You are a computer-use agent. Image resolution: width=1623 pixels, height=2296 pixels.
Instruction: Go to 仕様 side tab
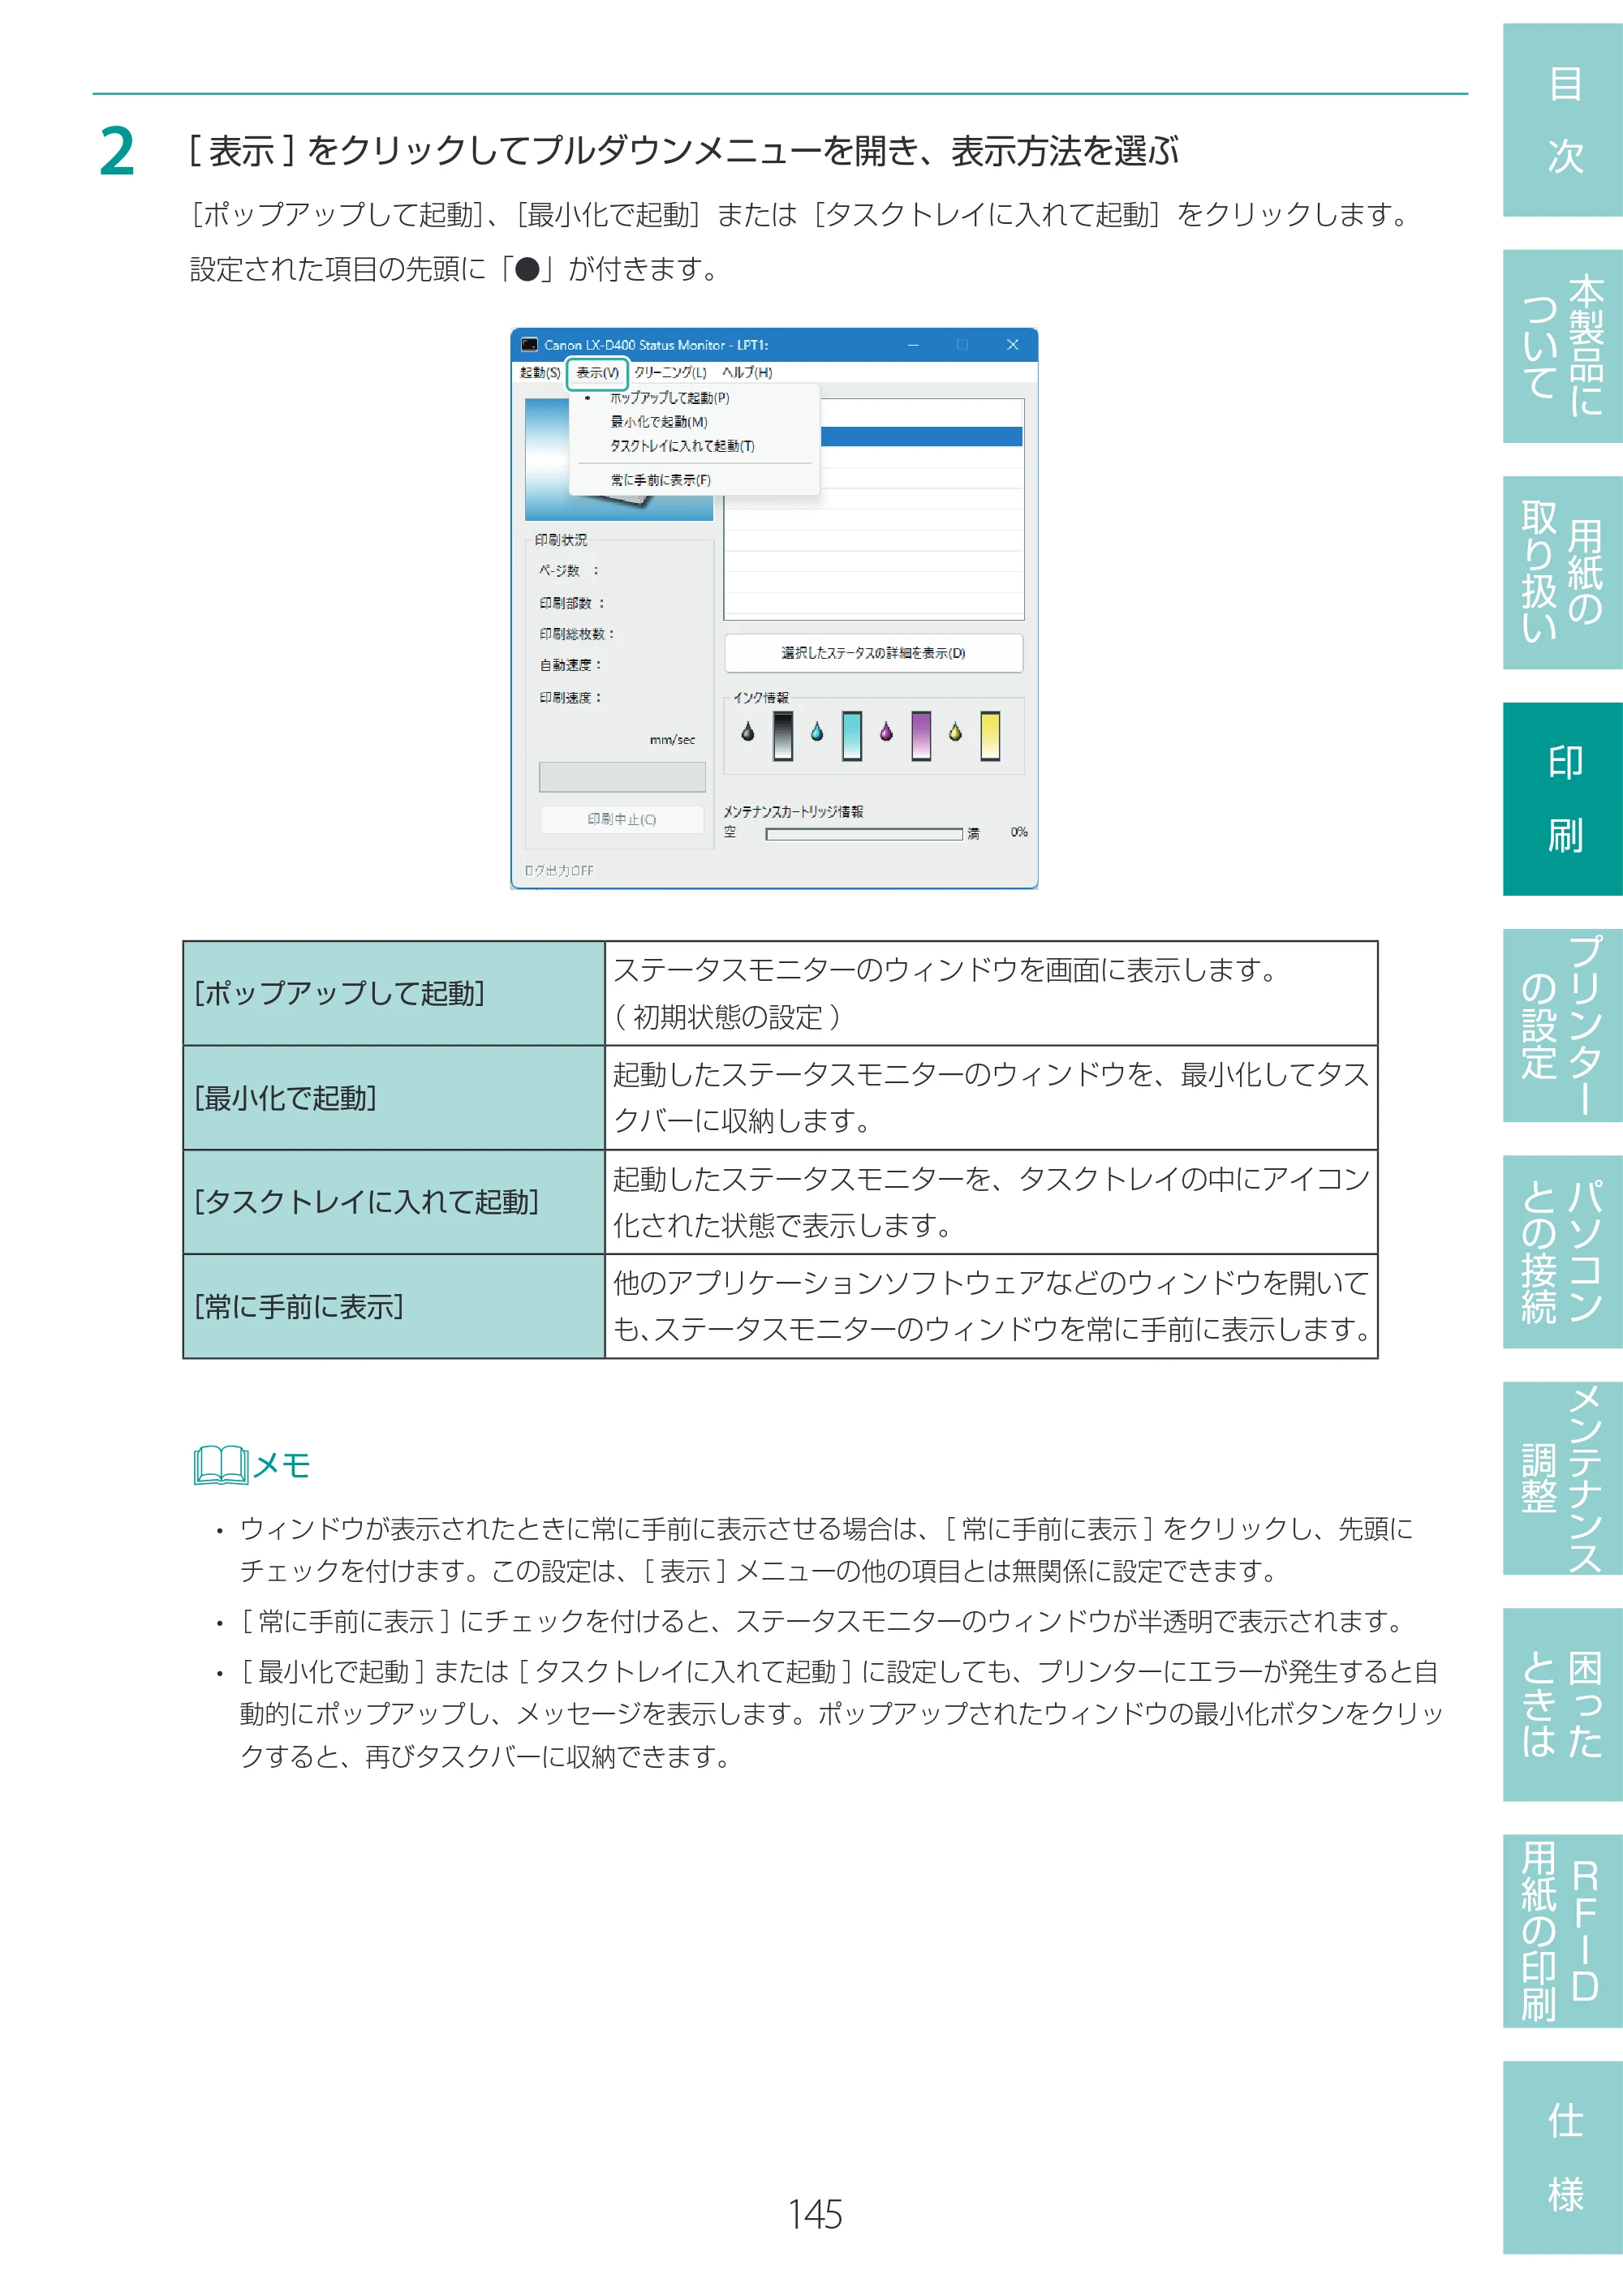tap(1563, 2157)
